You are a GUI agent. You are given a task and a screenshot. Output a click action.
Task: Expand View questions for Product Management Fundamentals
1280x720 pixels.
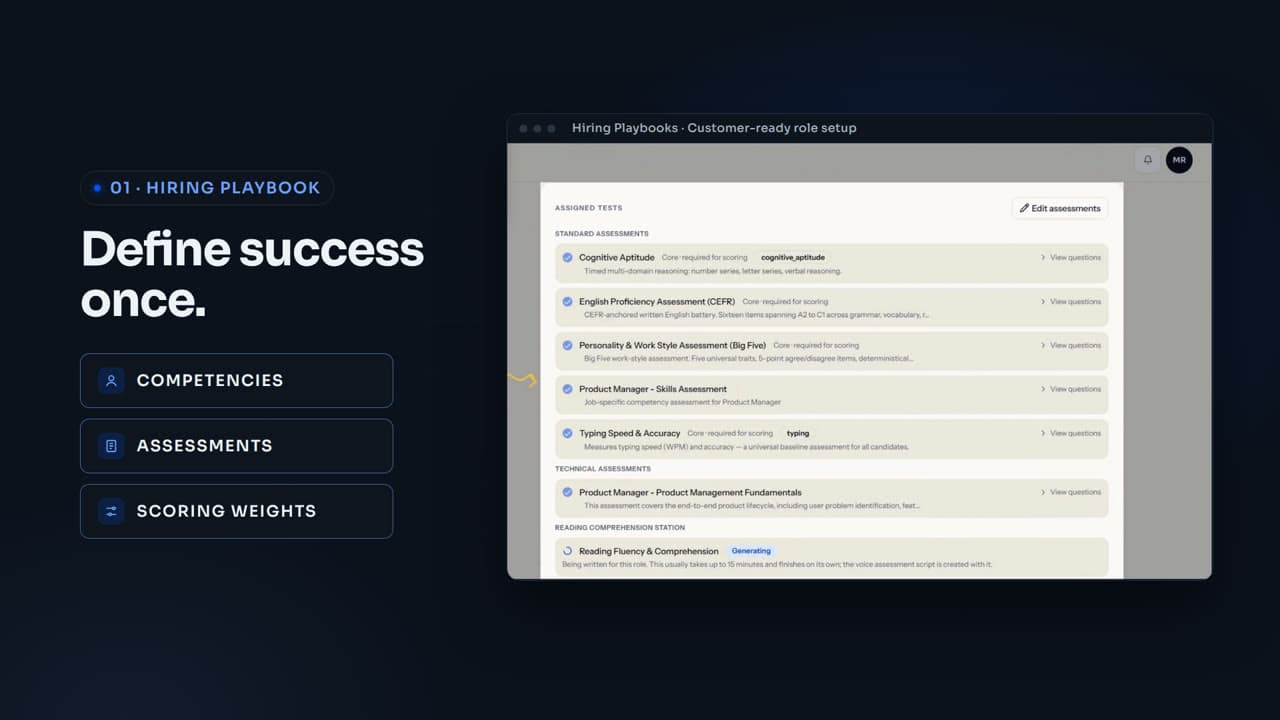coord(1070,492)
